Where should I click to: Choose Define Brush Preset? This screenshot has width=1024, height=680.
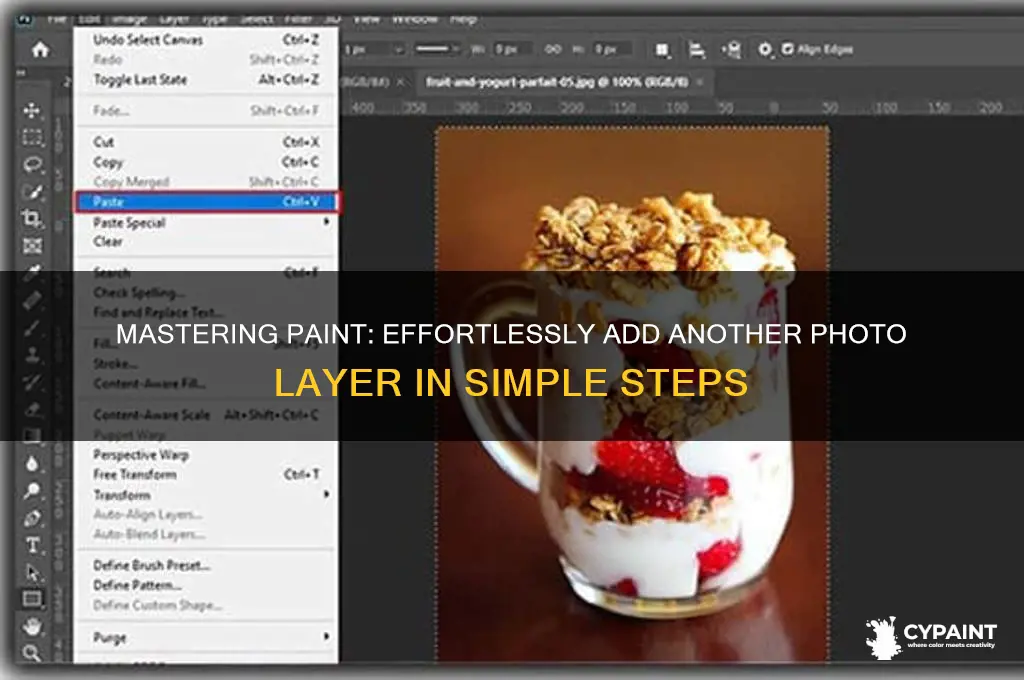[x=206, y=566]
